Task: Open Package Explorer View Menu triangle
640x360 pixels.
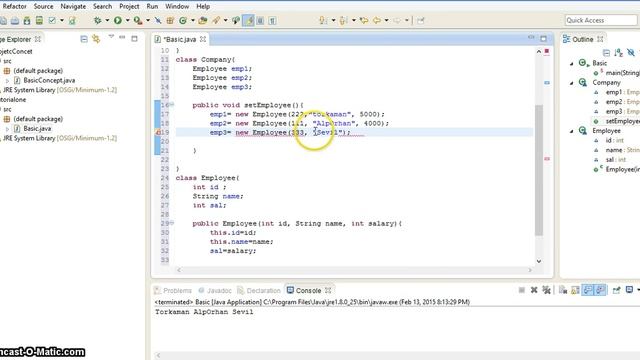Action: tap(111, 37)
